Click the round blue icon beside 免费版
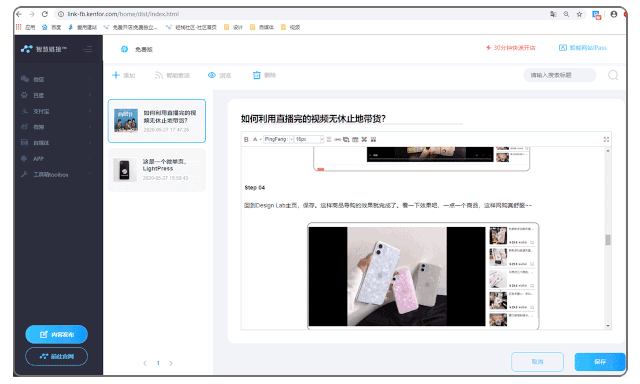The image size is (640, 384). coord(124,49)
